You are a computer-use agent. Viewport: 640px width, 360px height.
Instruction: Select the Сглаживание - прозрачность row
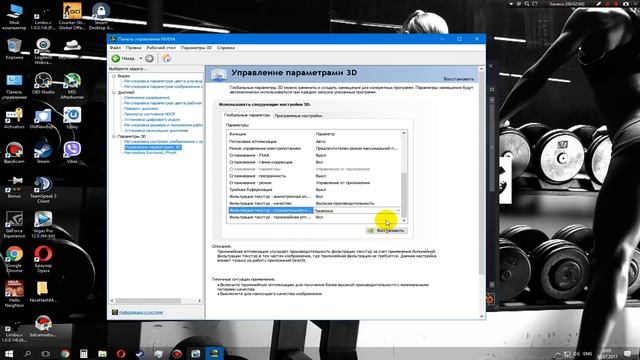tap(314, 176)
